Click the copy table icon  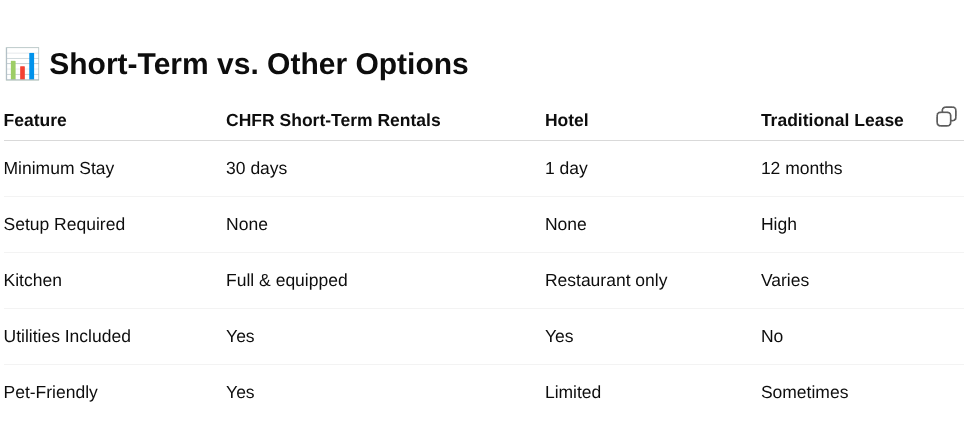946,116
